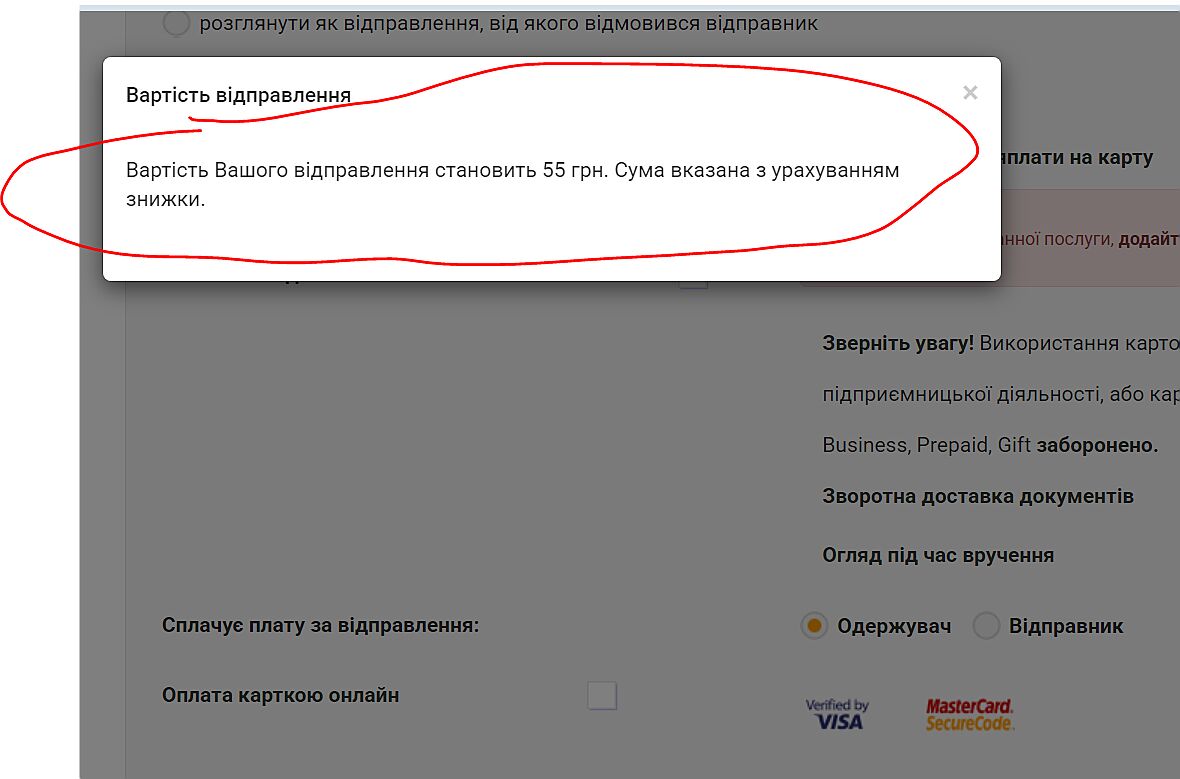Click the Сплачує плату за відправлення label
The image size is (1180, 779).
[321, 625]
